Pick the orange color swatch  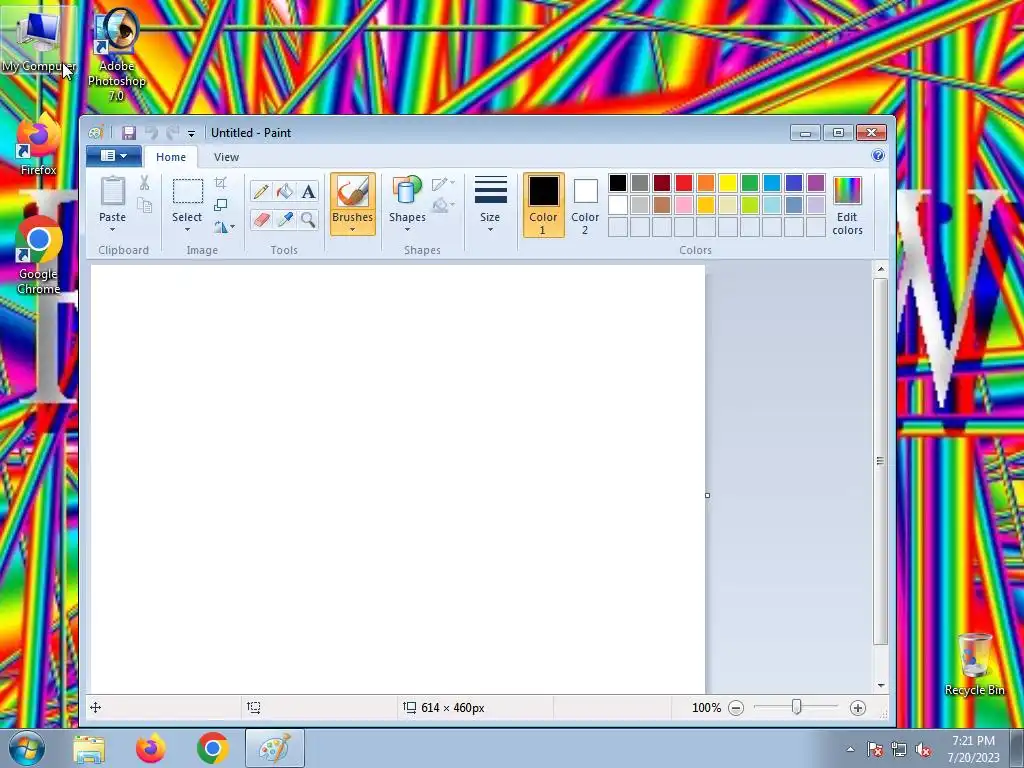coord(706,183)
